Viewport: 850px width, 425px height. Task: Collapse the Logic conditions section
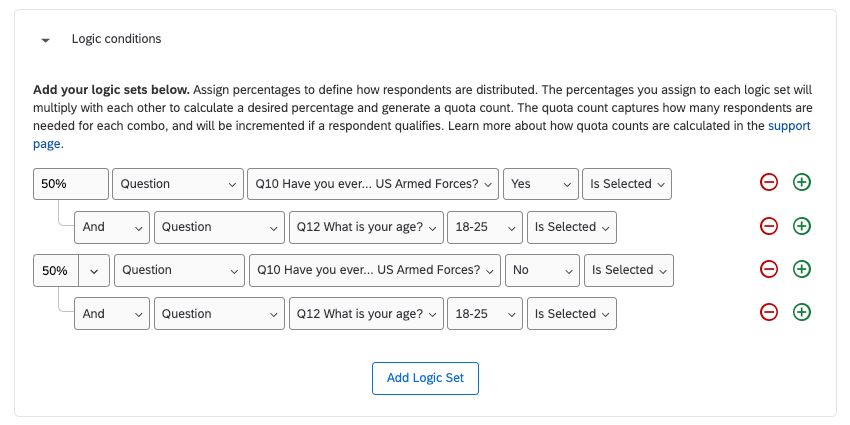pos(45,40)
